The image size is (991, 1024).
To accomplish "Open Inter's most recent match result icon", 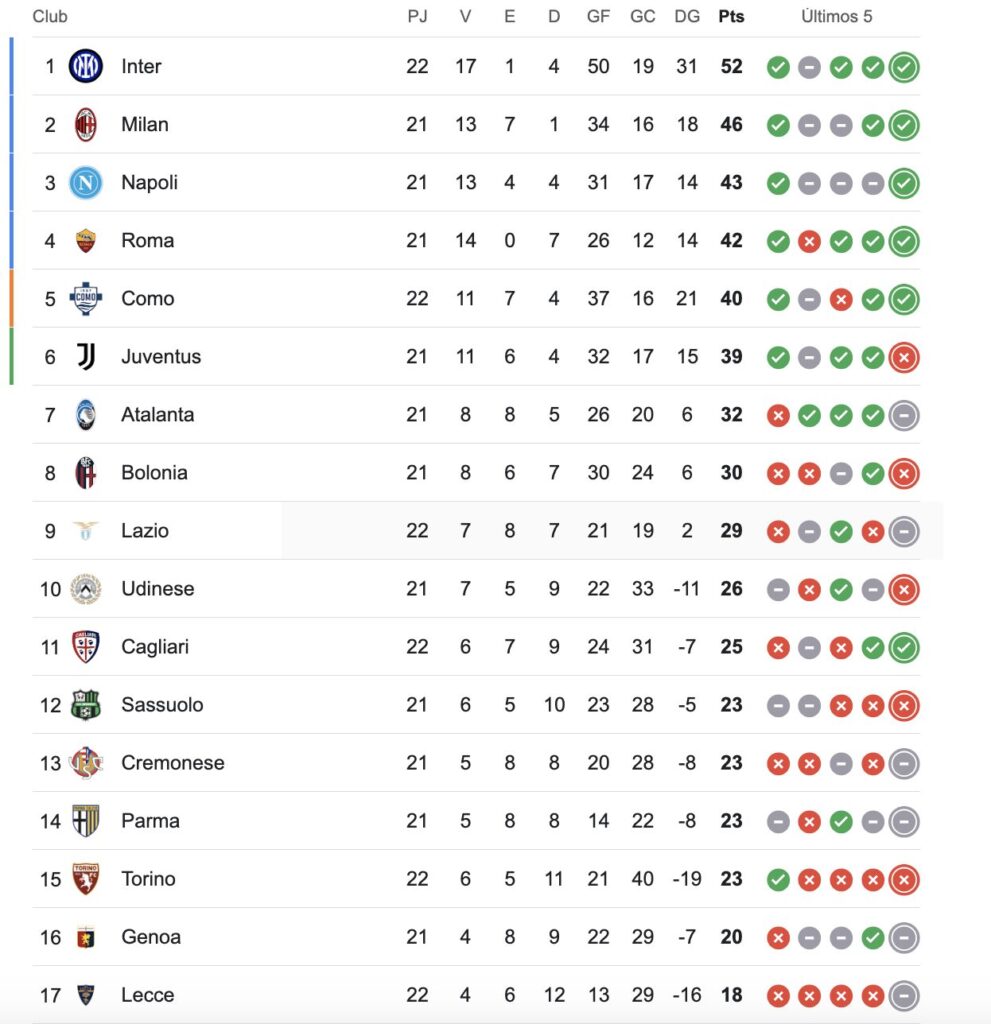I will [904, 67].
